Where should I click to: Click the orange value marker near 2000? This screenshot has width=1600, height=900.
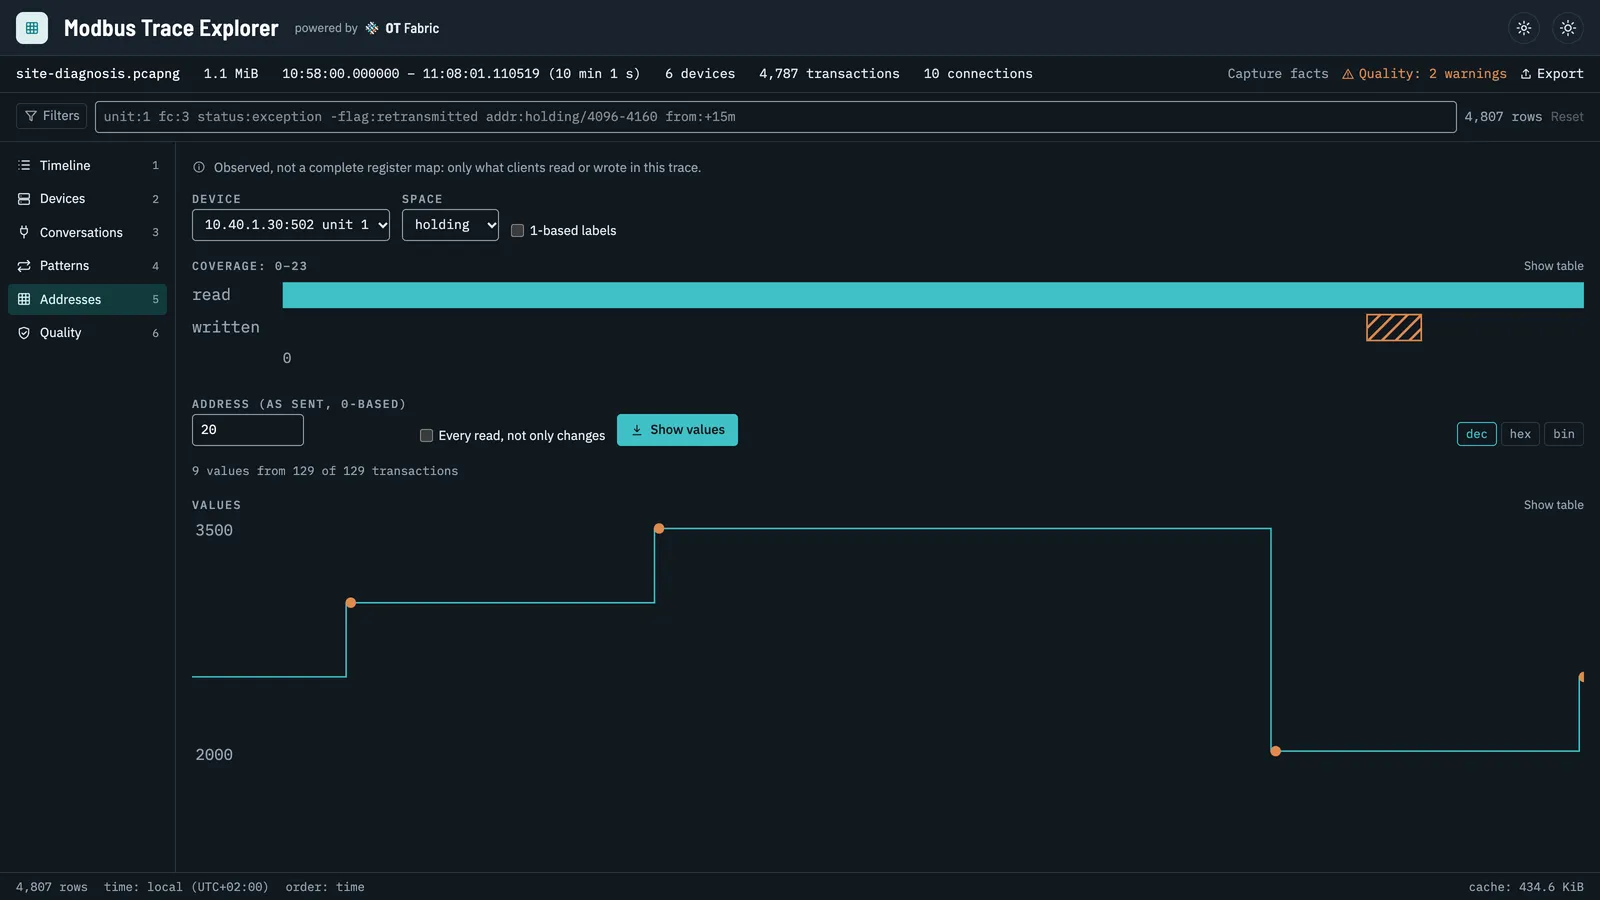1275,751
